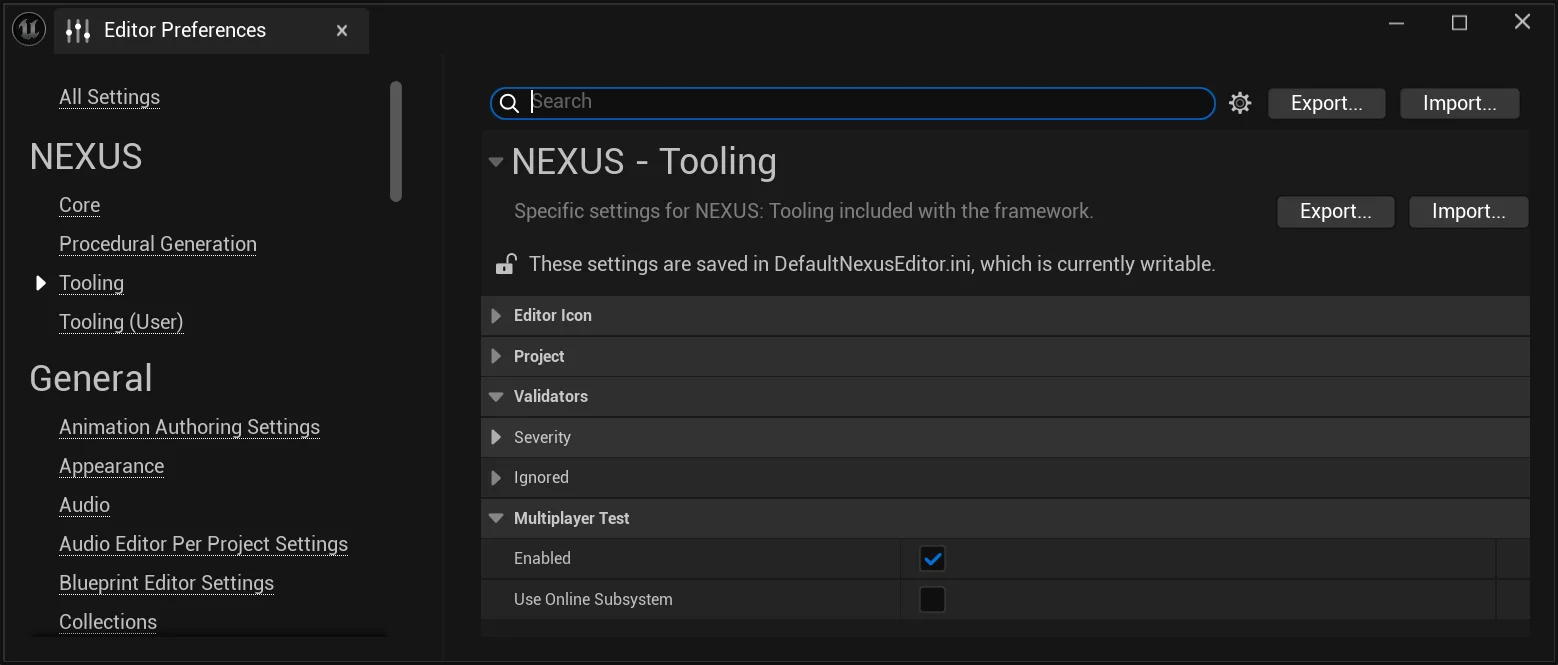Click the Unreal Engine logo icon
Image resolution: width=1558 pixels, height=665 pixels.
coord(28,30)
